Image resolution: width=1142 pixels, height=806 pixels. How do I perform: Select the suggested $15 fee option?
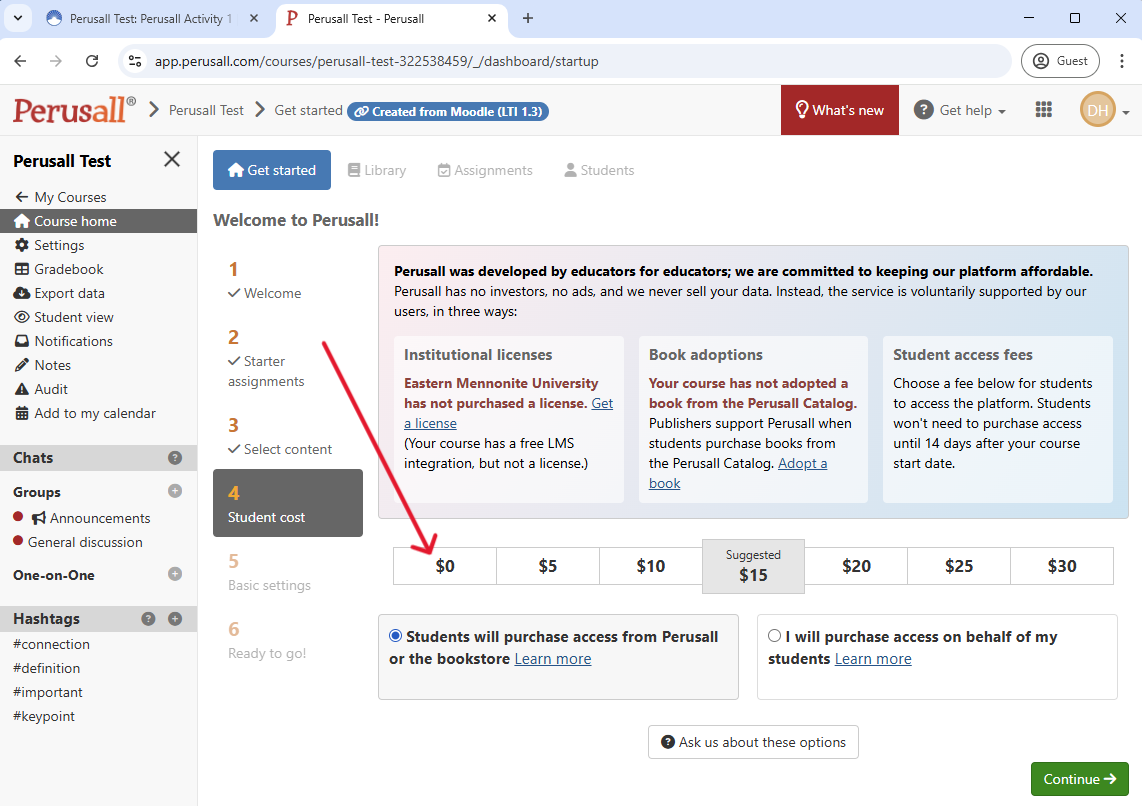click(753, 566)
